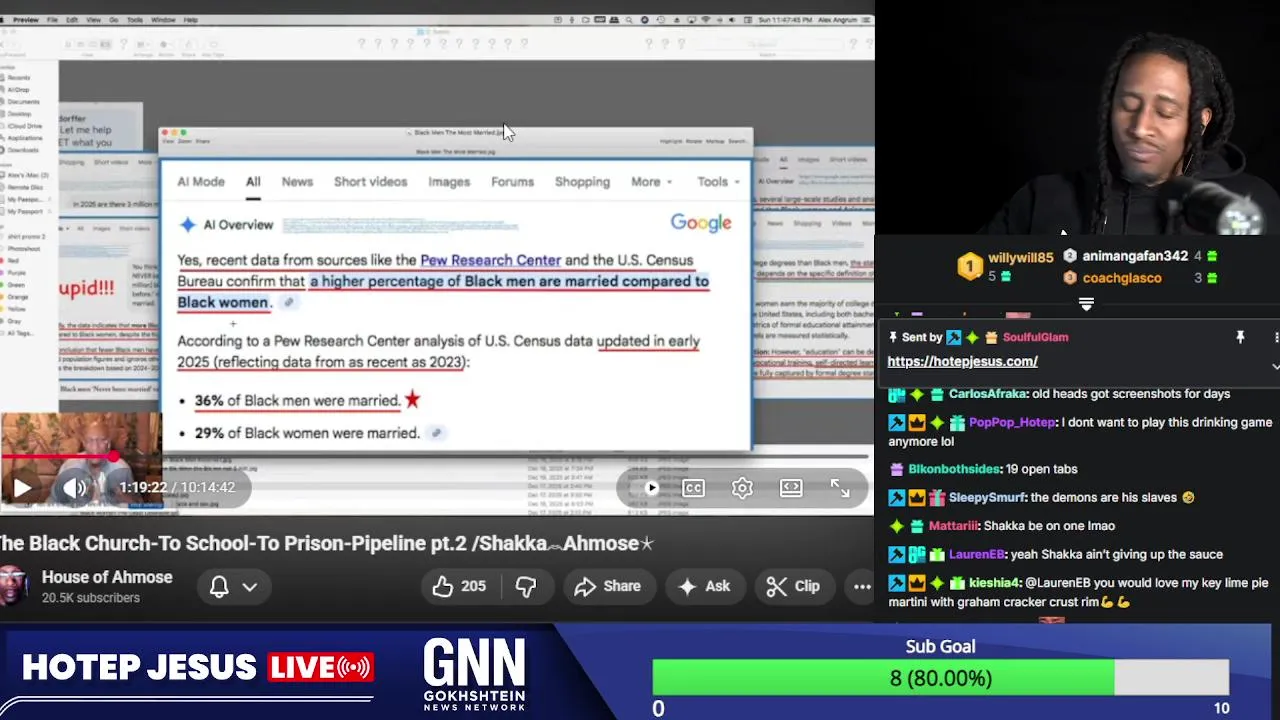
Task: Open the https://hotepjesus.com/ pinned link
Action: point(962,361)
